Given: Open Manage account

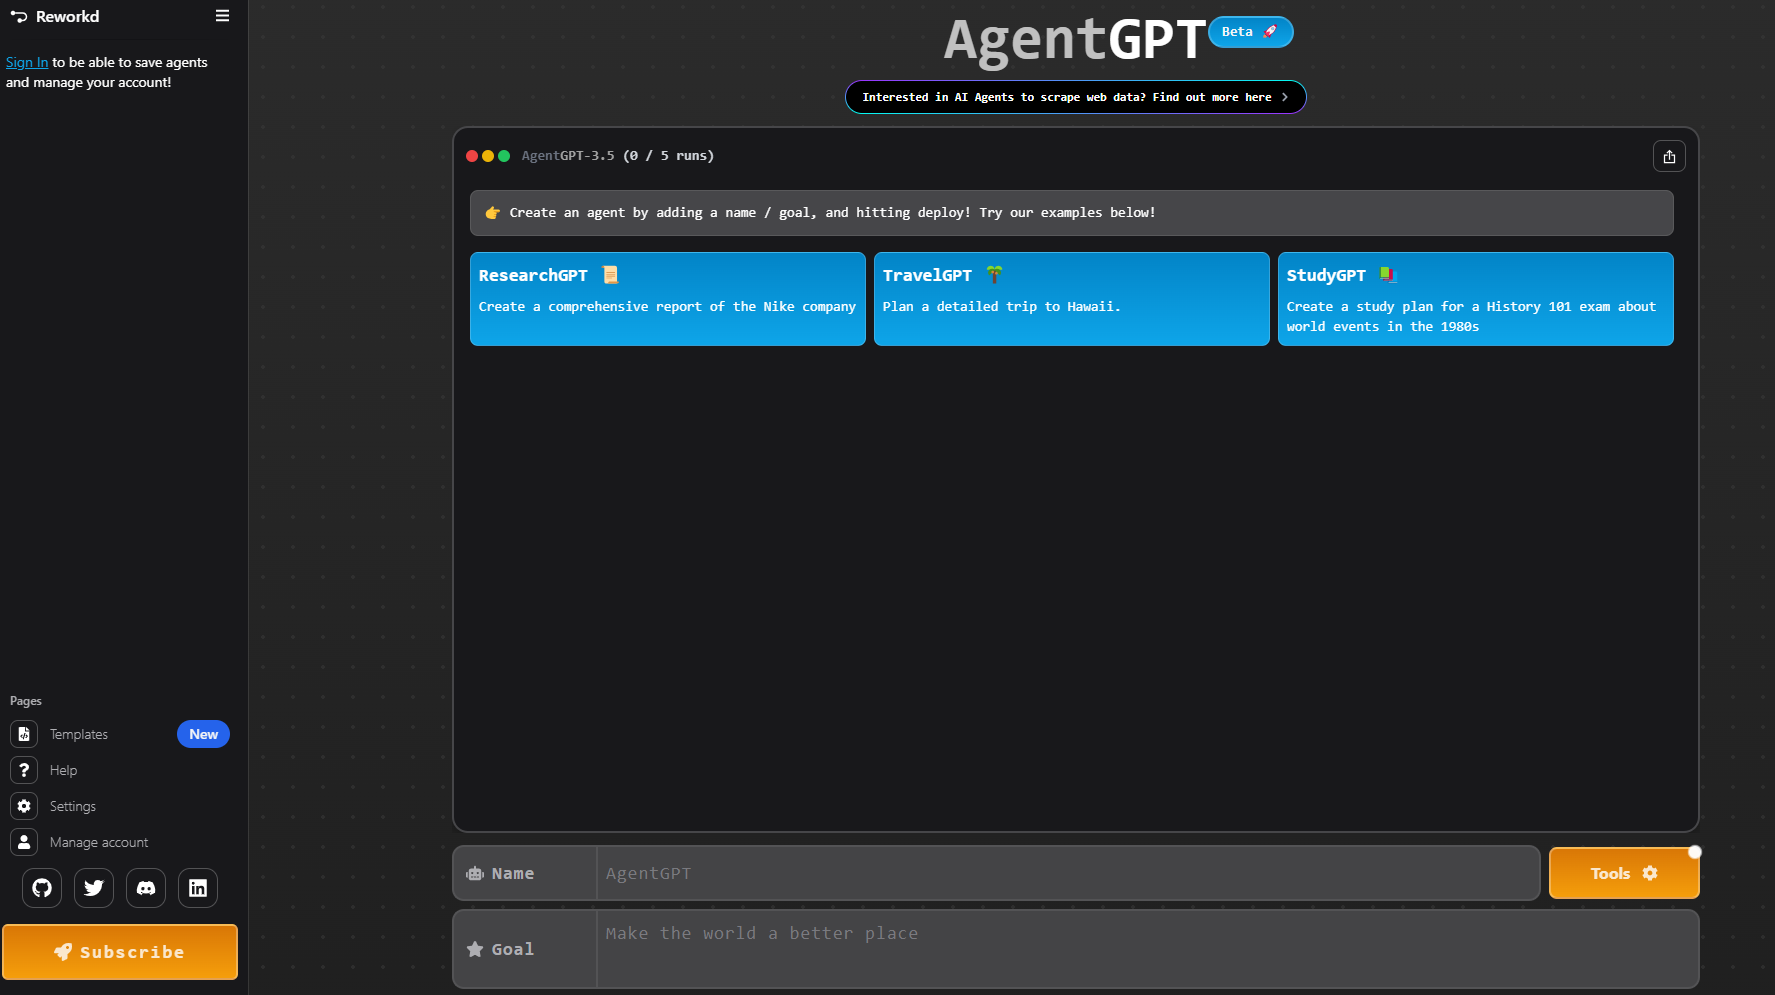Looking at the screenshot, I should (x=99, y=842).
